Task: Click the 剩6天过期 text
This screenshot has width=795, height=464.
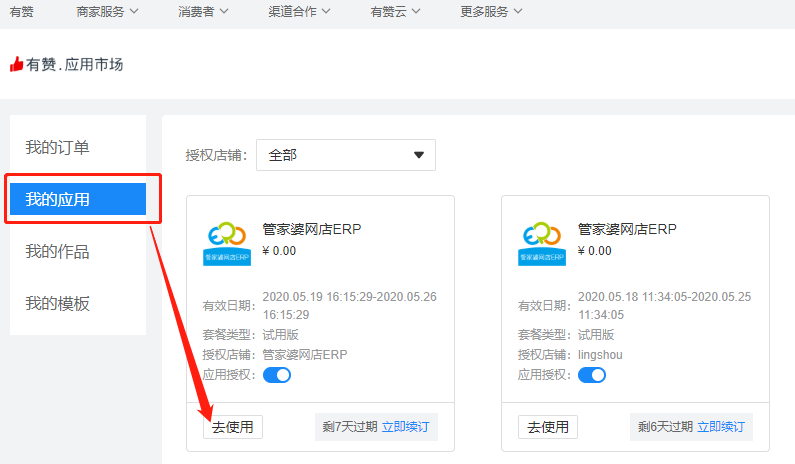Action: [665, 427]
